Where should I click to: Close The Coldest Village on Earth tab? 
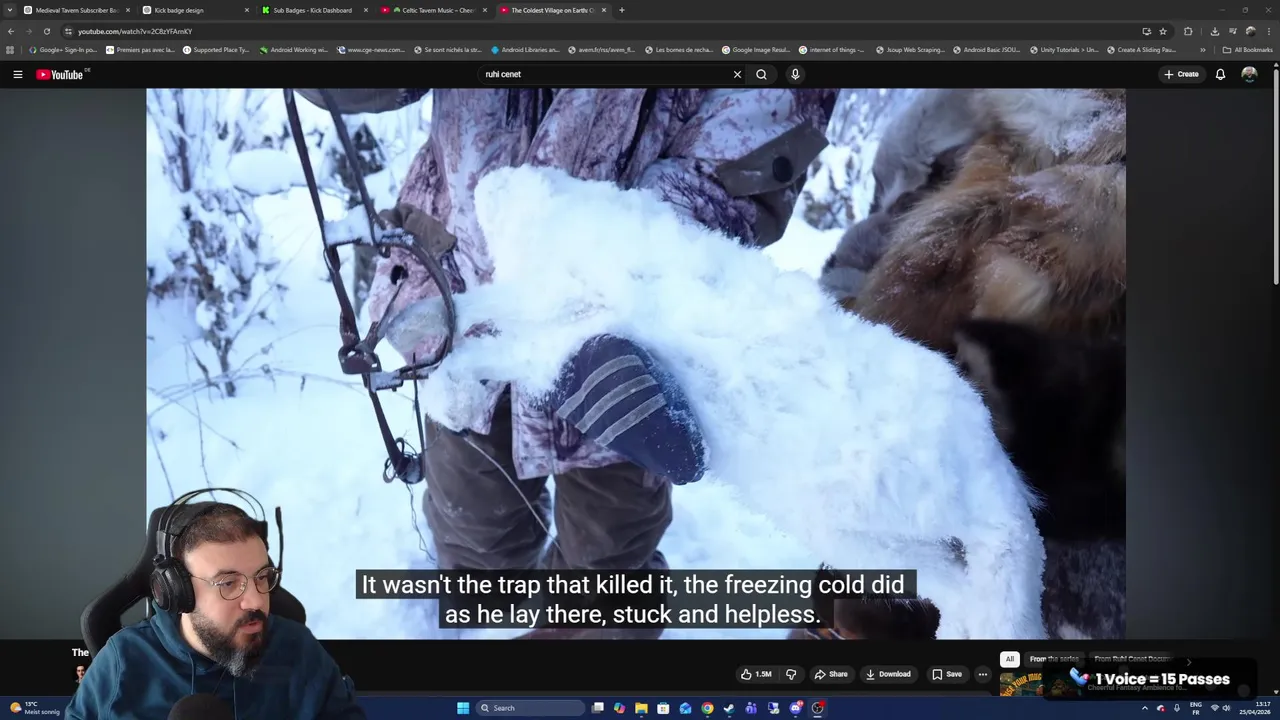[603, 10]
